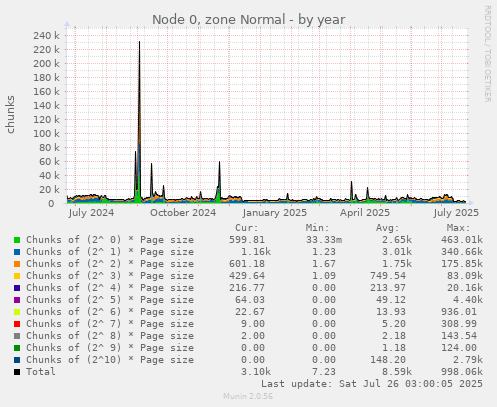Click the 'Chunks of (2^ 4) * Page size' legend label
The image size is (497, 407).
(110, 288)
